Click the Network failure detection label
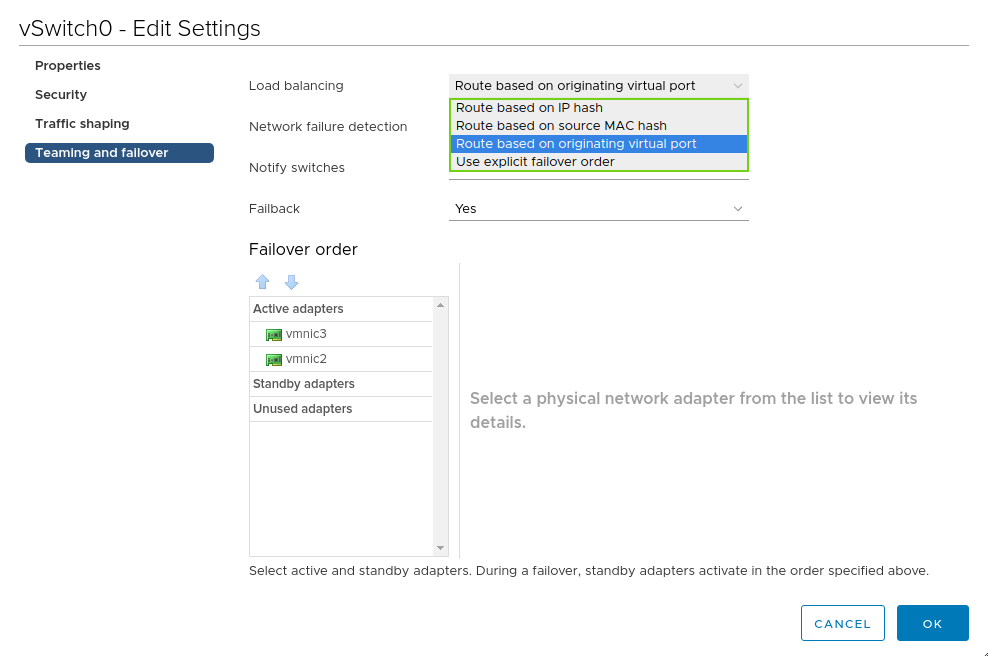 (328, 127)
